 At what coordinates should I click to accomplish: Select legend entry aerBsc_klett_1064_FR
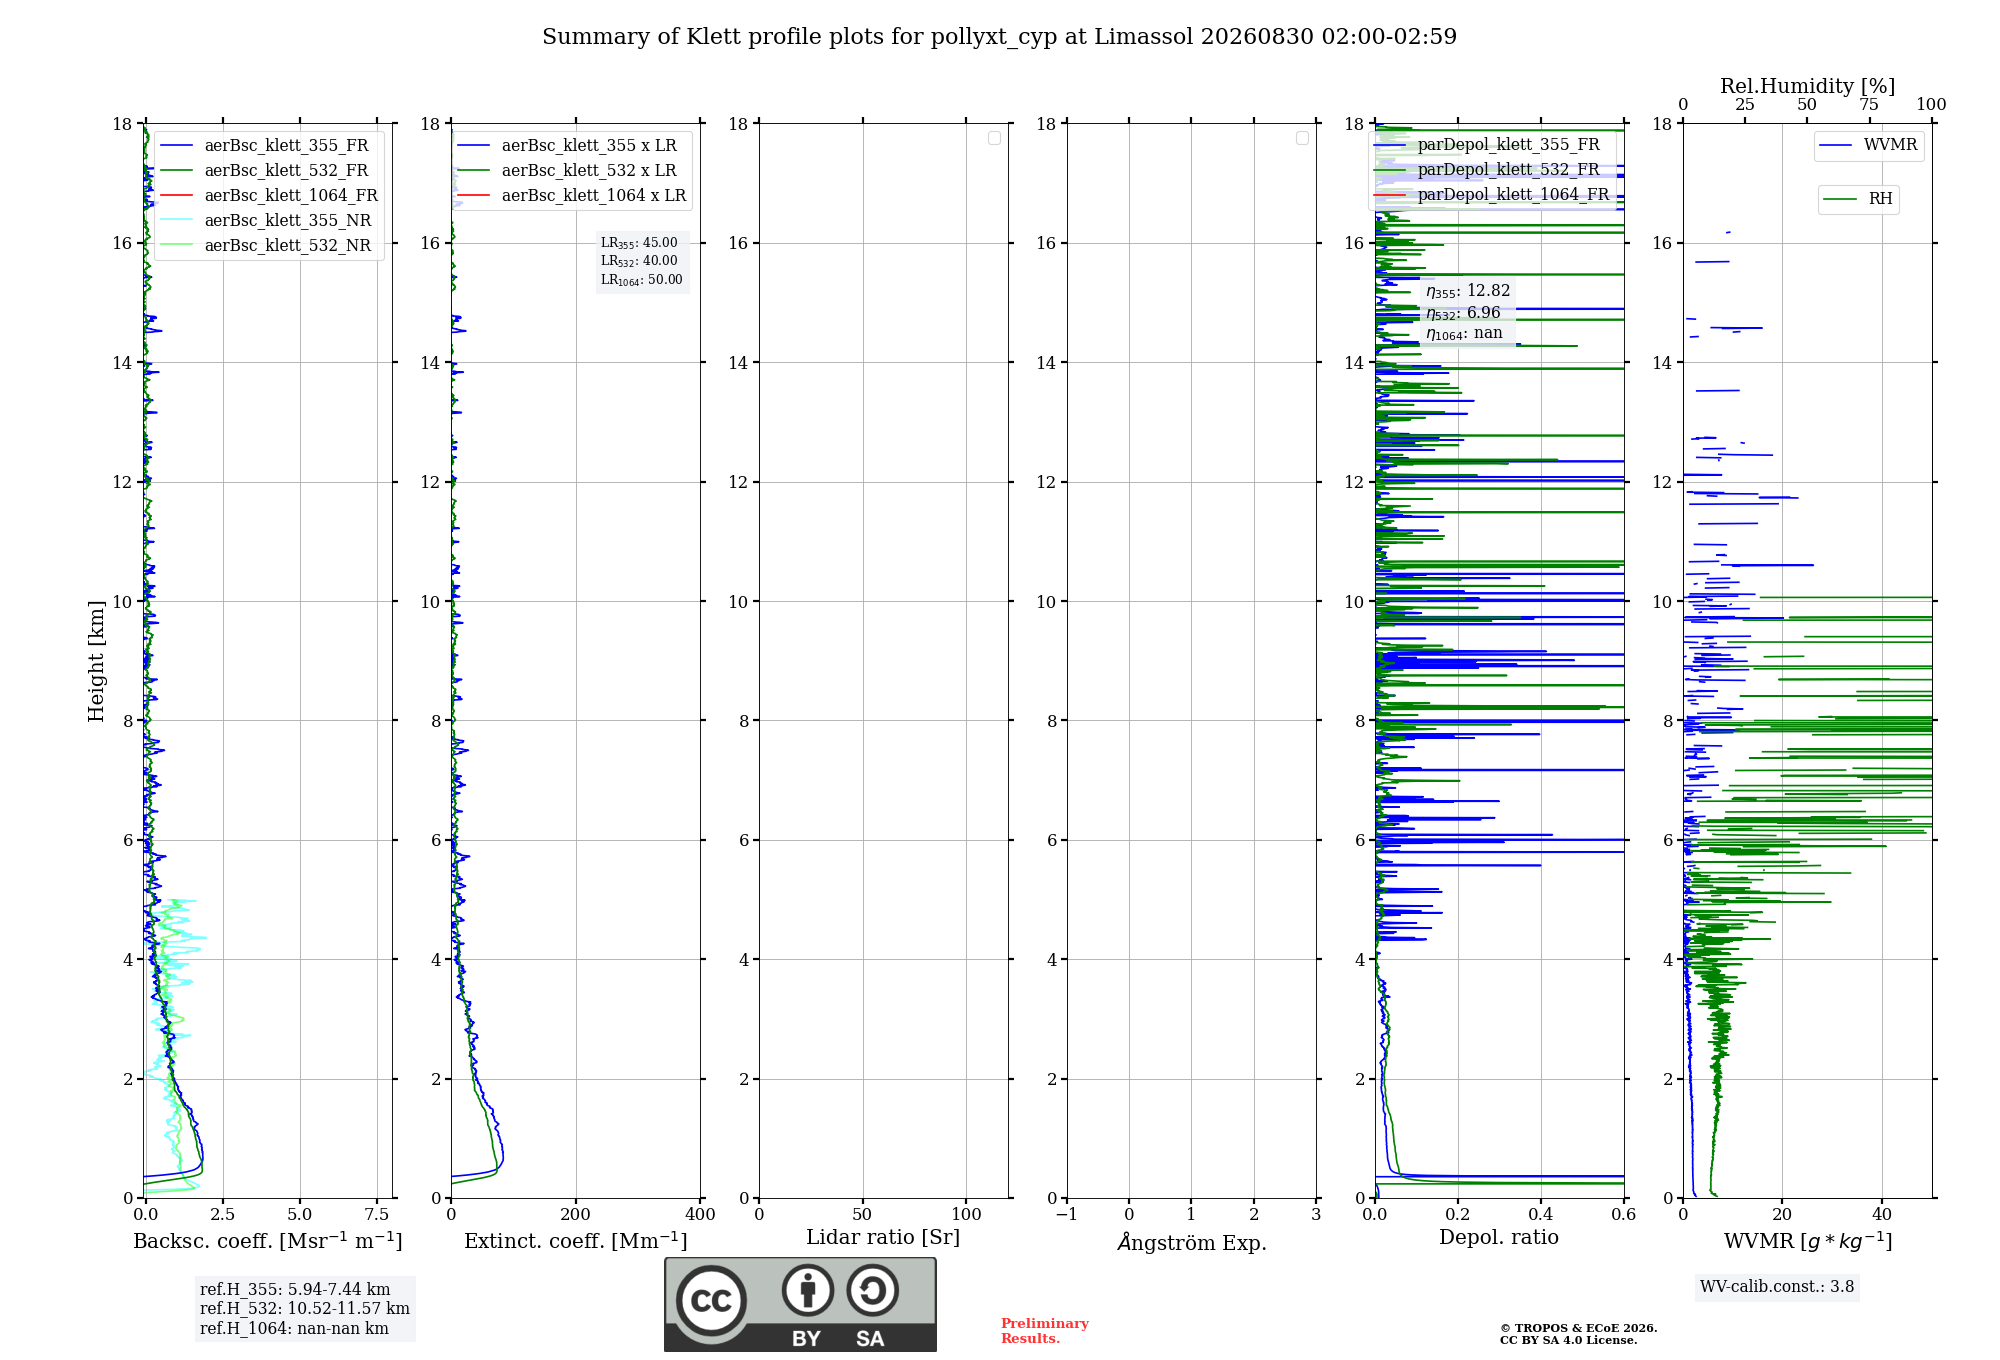[269, 195]
